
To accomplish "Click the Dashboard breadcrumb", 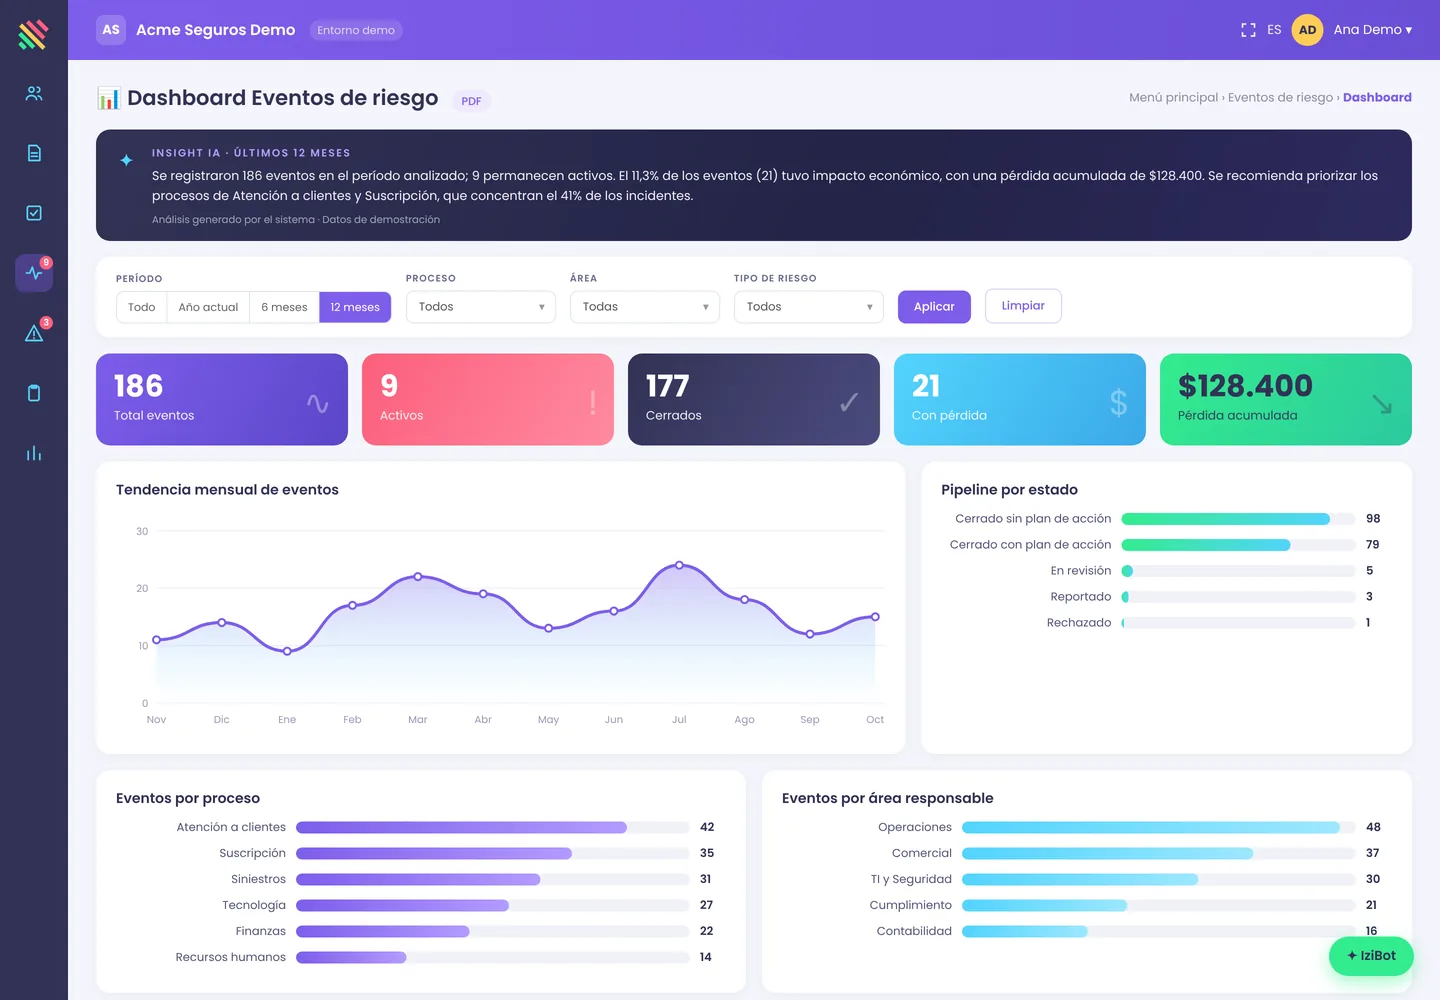I will click(1377, 97).
